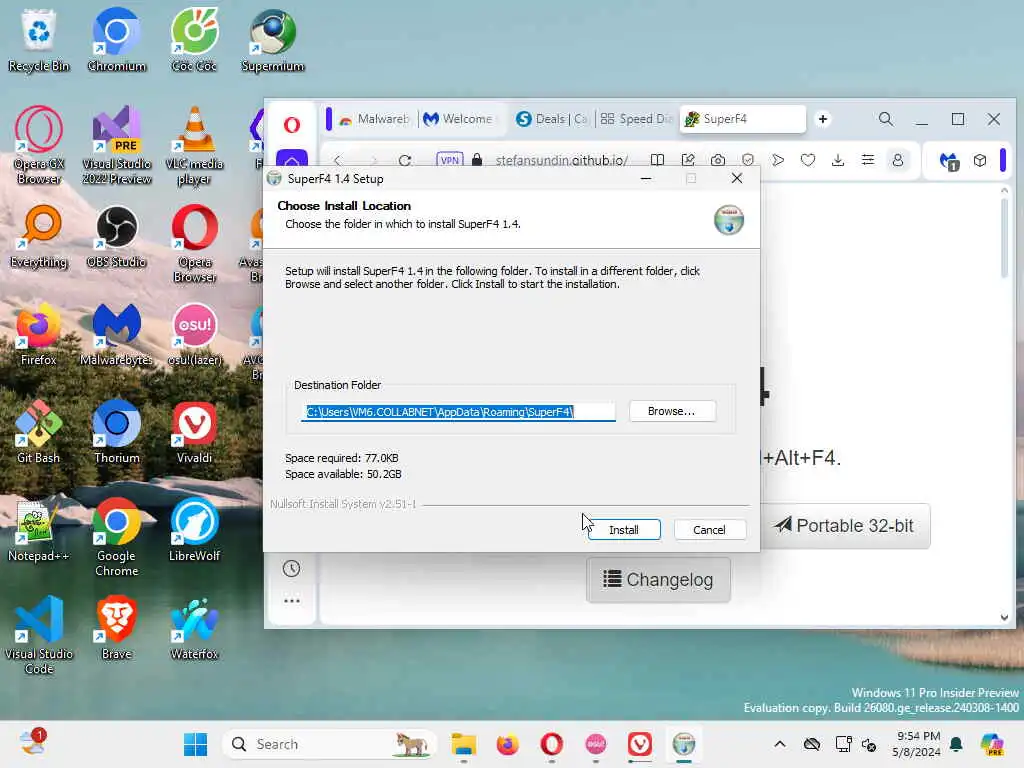Click the edit page icon in address bar
The image size is (1024, 768).
[688, 160]
